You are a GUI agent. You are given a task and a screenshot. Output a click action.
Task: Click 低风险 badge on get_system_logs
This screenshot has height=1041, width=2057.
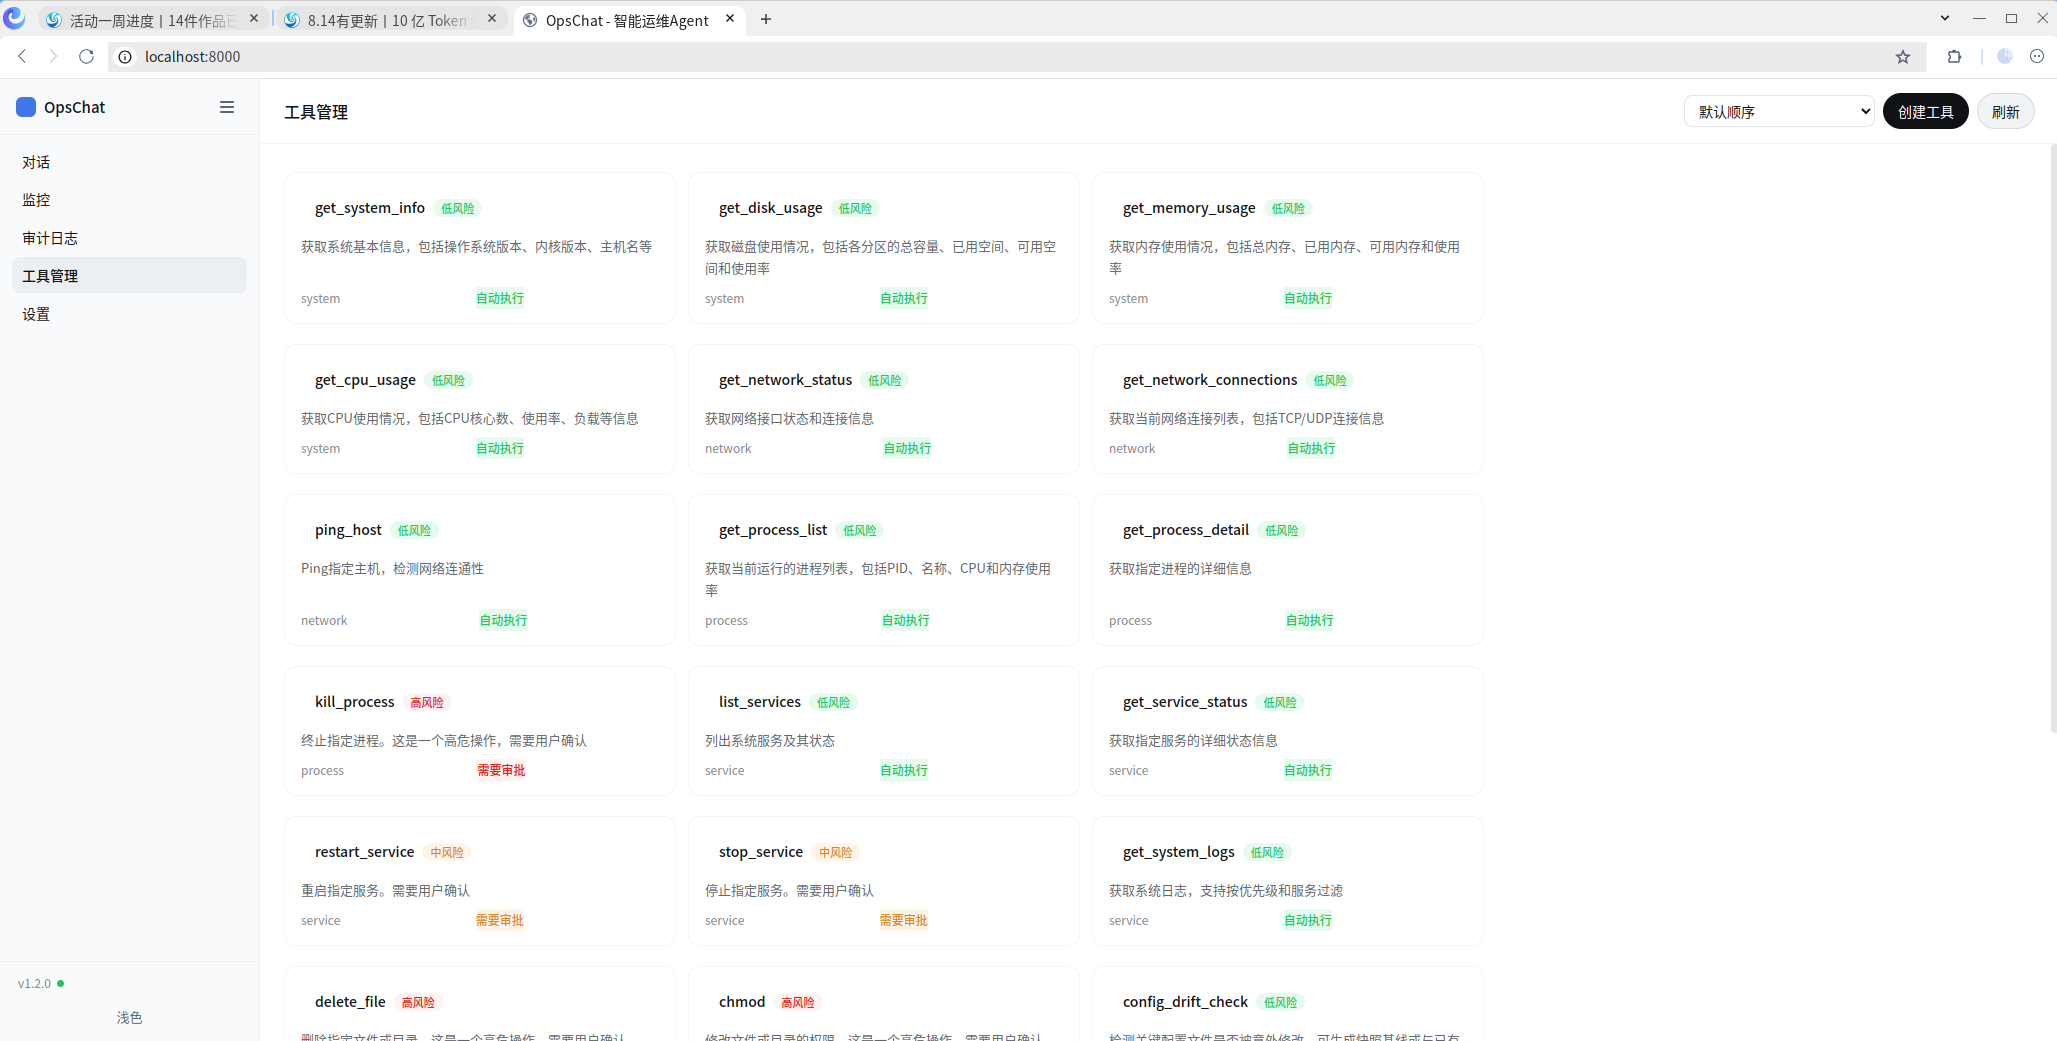pyautogui.click(x=1267, y=852)
